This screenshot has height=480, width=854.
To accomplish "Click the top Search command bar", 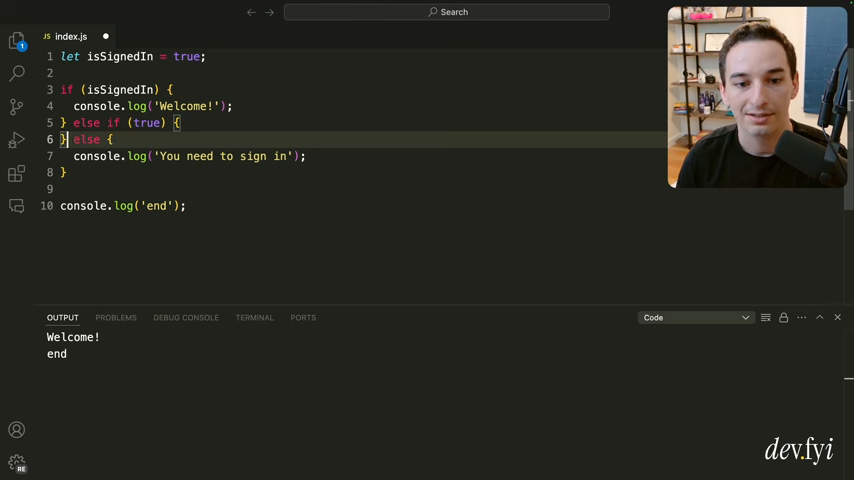I will pos(447,12).
